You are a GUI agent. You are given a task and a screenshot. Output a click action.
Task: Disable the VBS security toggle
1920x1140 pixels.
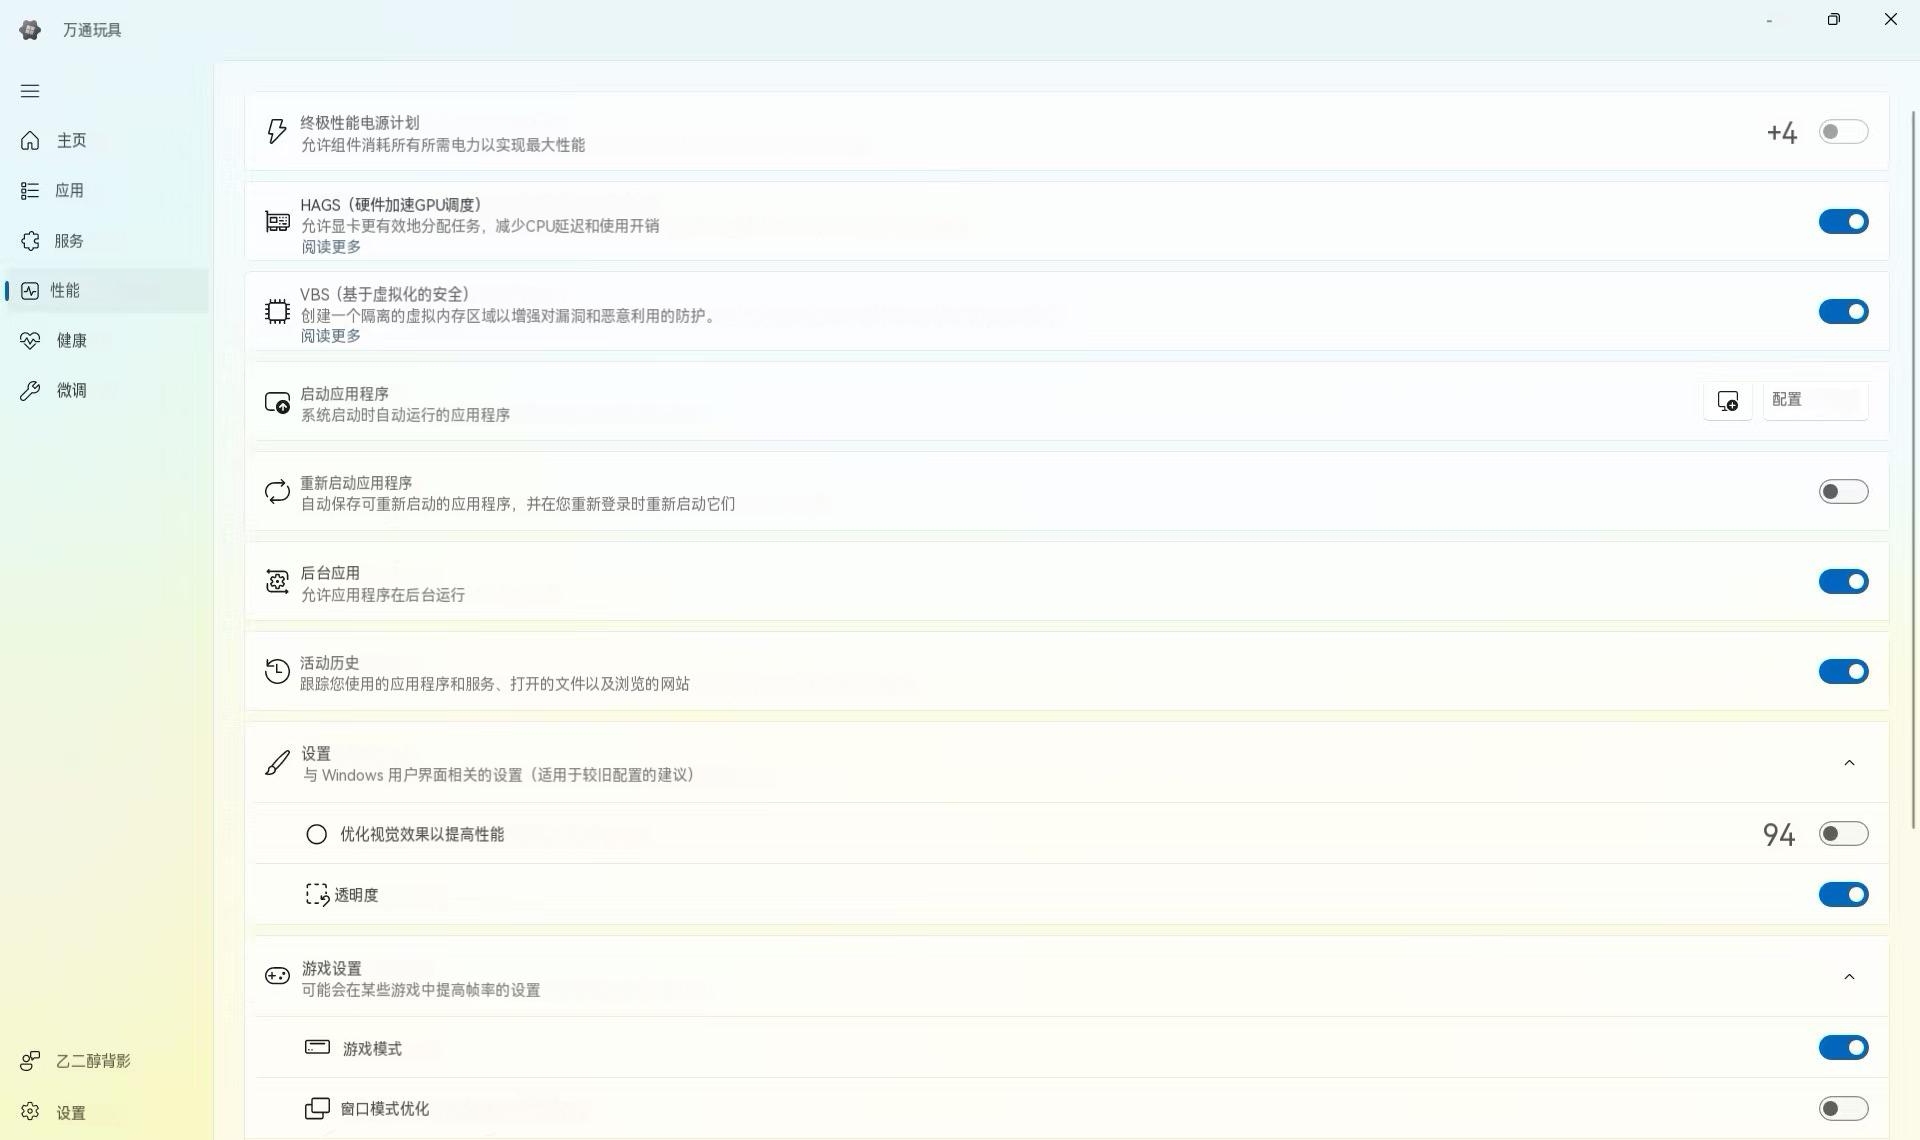pos(1843,312)
